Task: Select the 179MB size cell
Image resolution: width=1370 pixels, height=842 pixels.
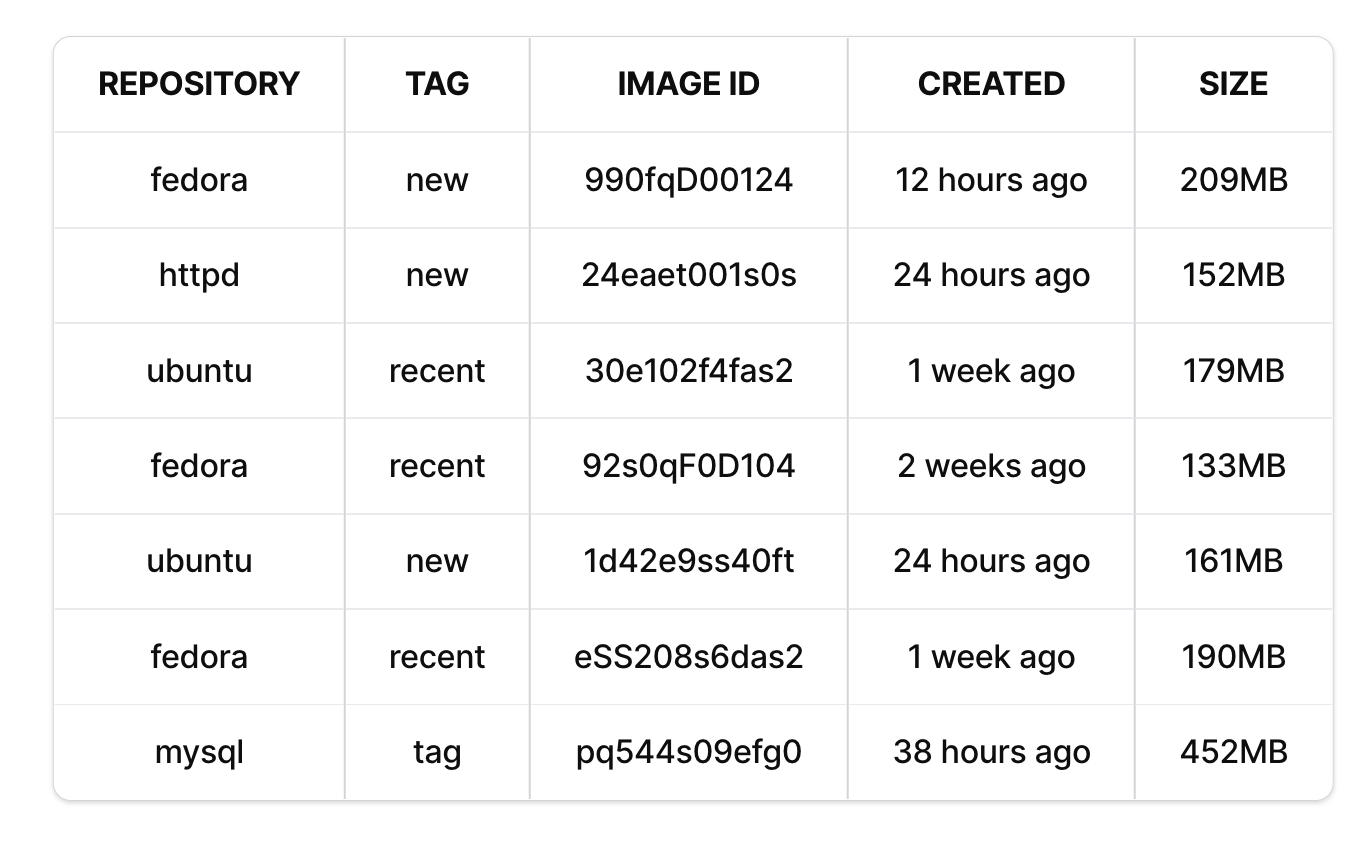Action: (1233, 371)
